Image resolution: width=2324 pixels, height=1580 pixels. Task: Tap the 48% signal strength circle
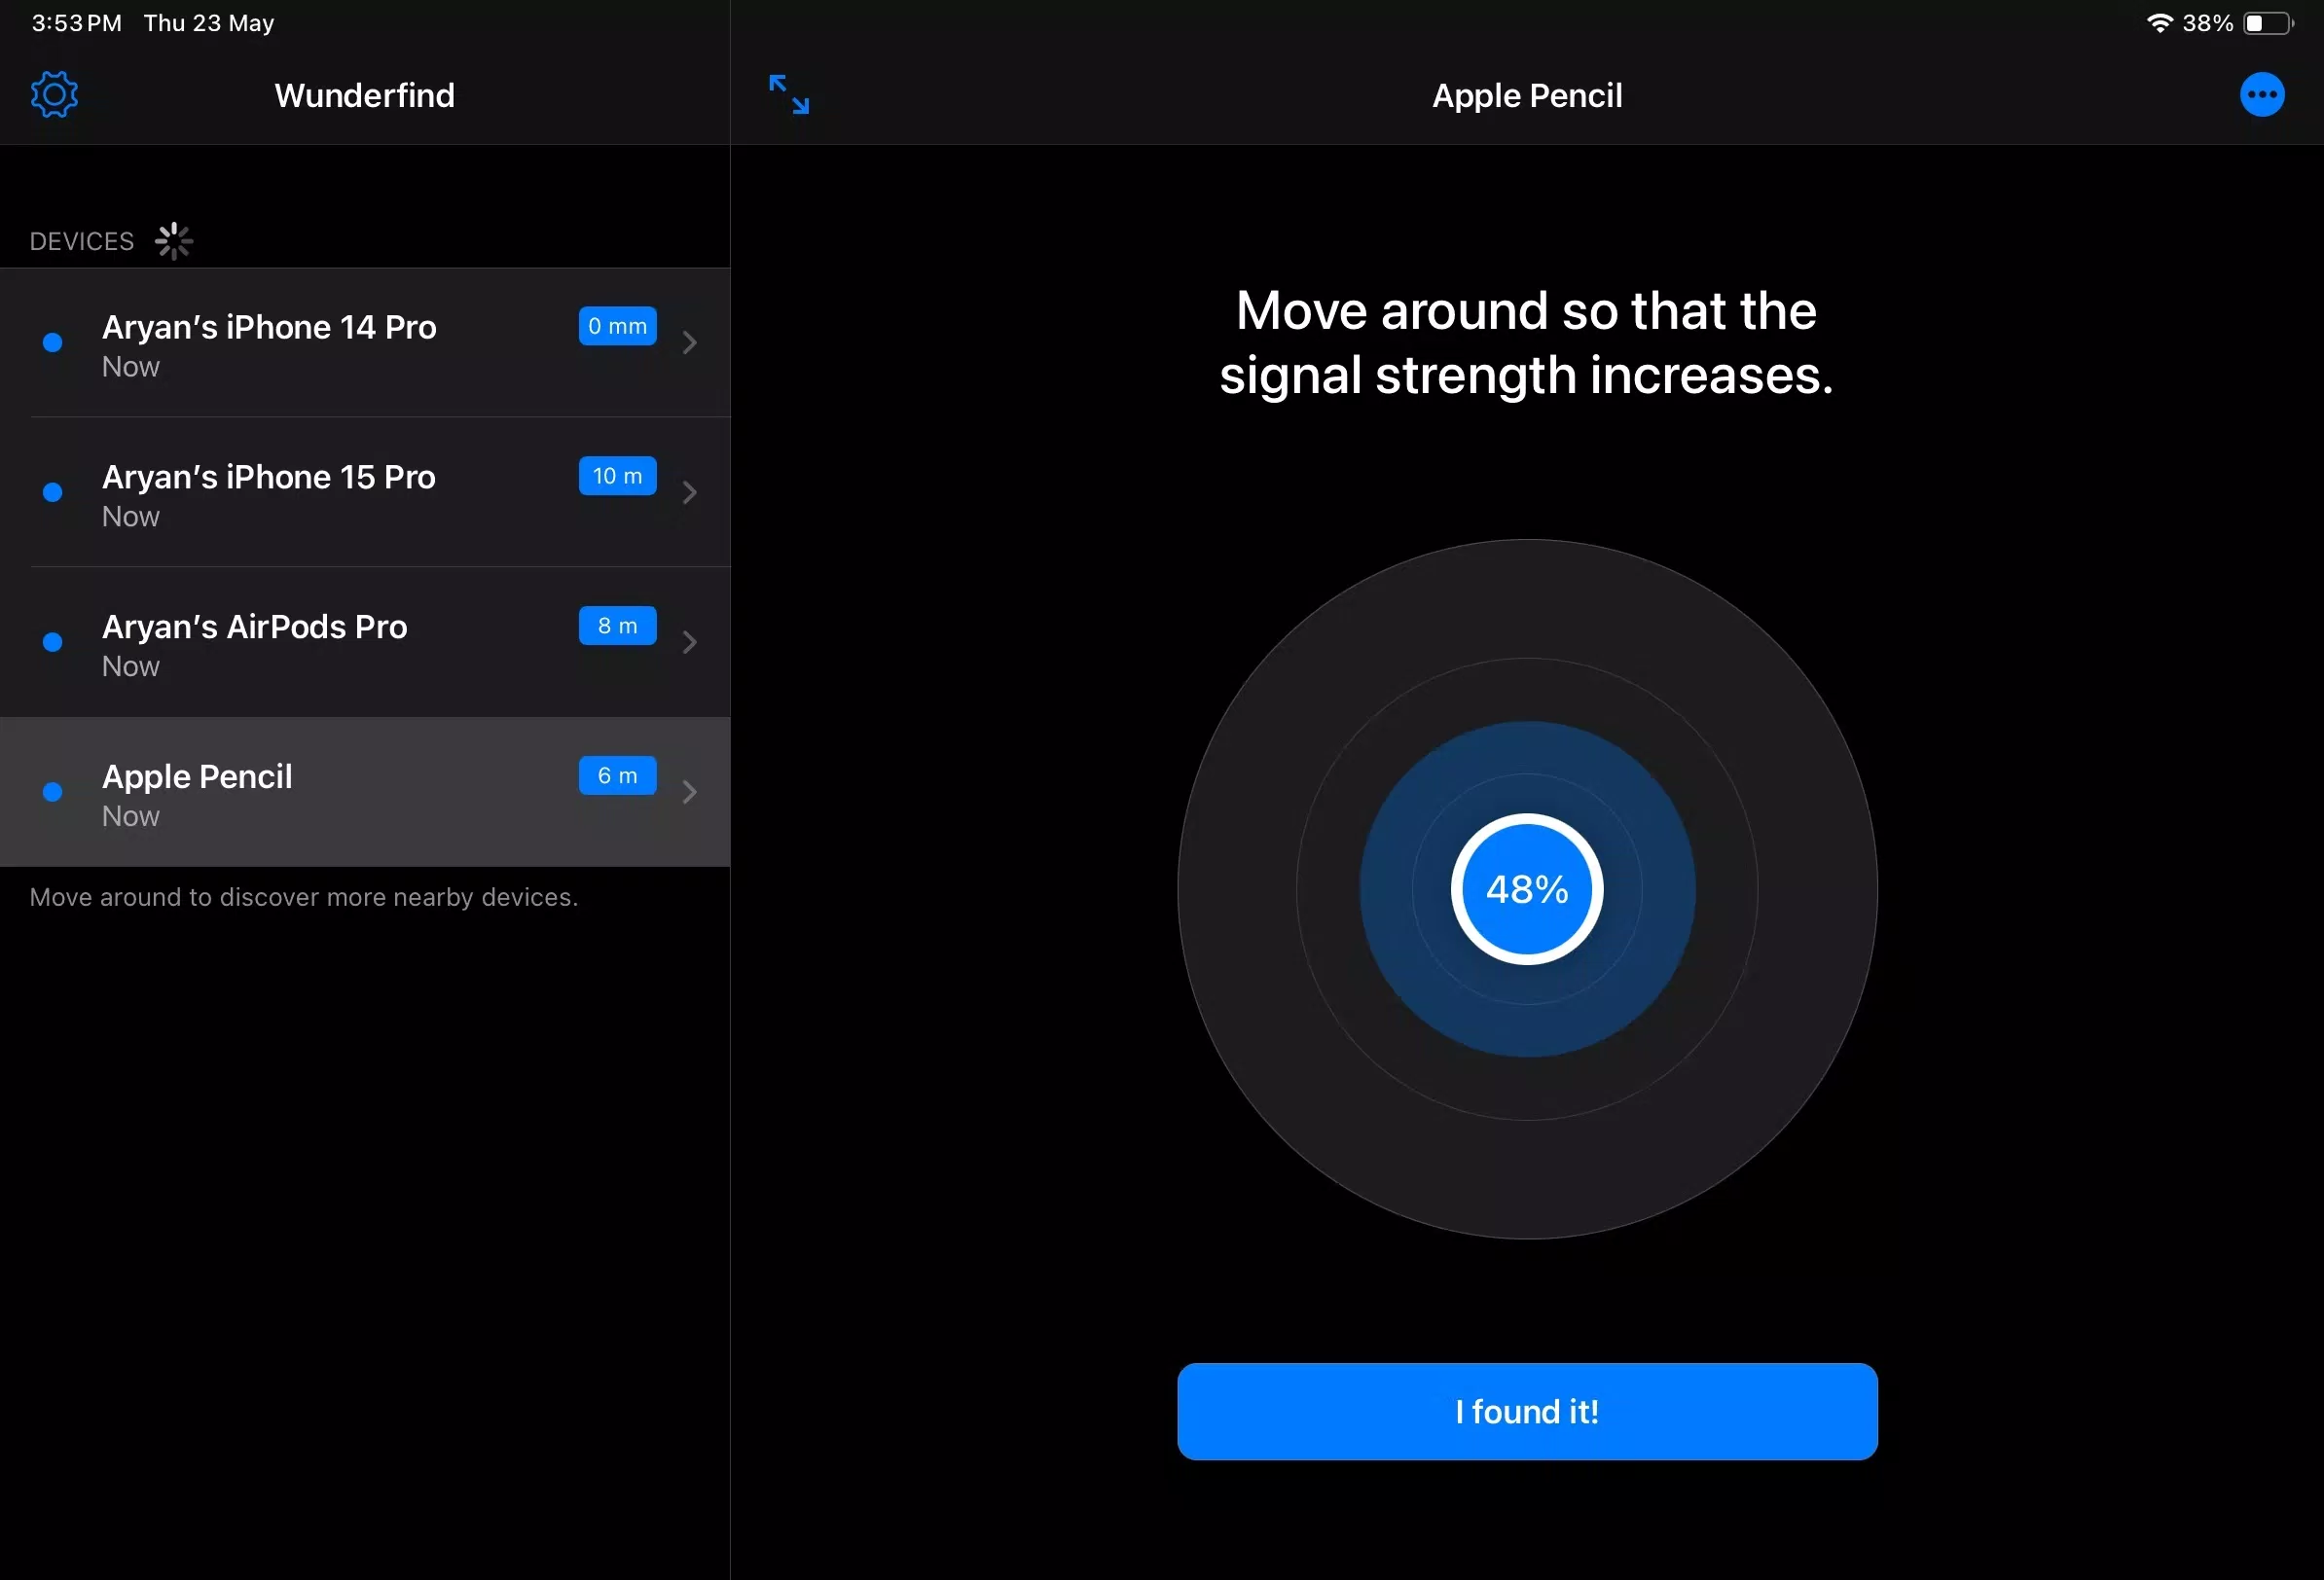pos(1526,889)
